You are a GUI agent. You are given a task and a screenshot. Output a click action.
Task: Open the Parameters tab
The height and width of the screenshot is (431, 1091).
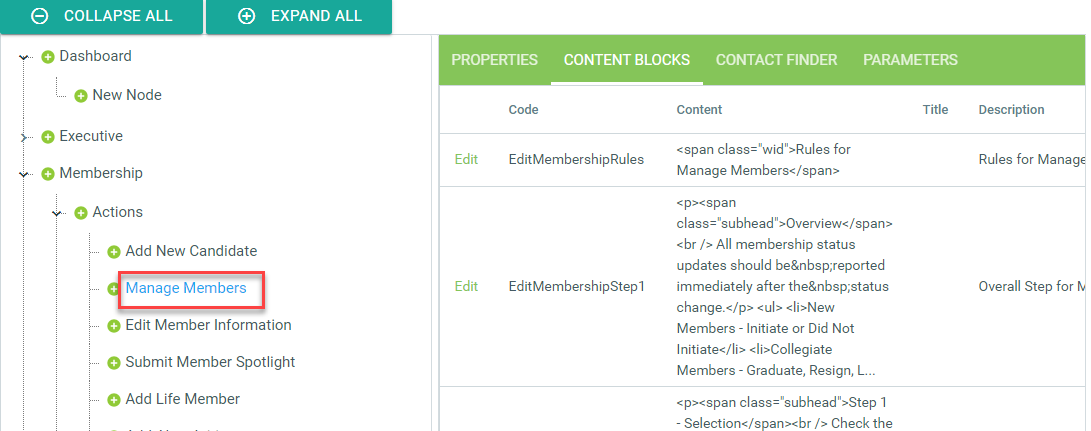click(910, 60)
